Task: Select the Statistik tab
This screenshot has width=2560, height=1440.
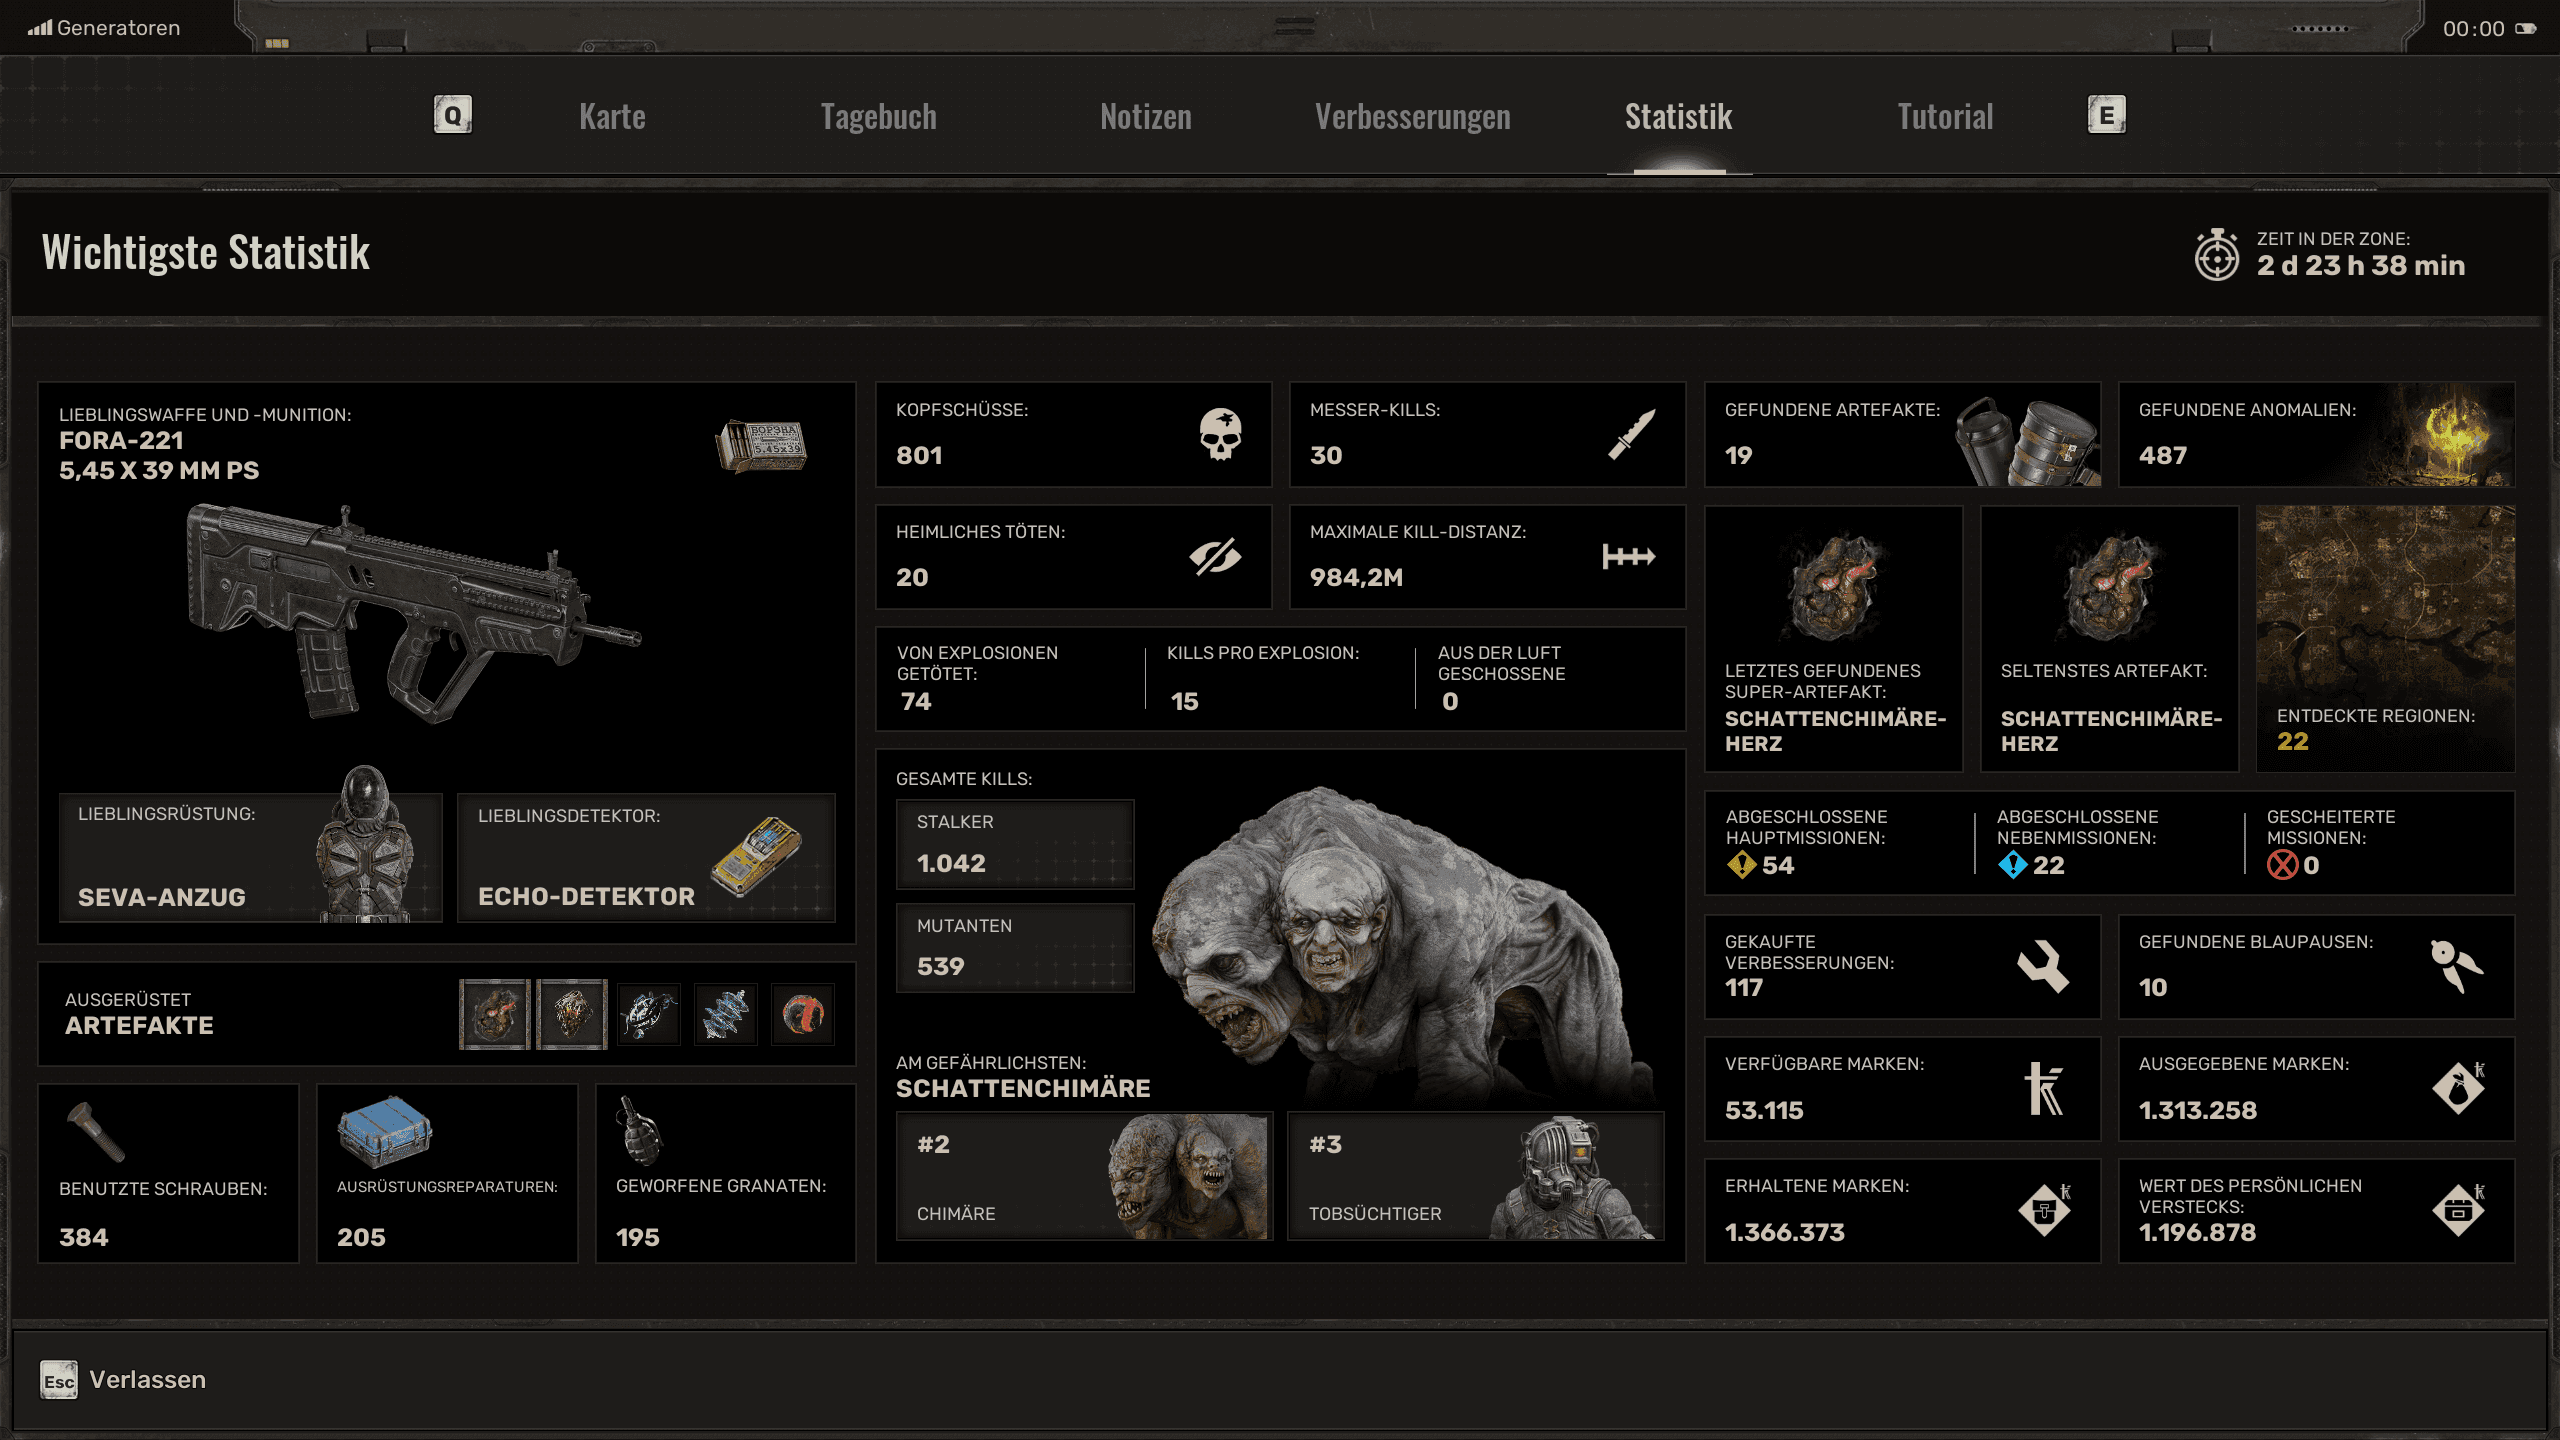Action: [1679, 117]
